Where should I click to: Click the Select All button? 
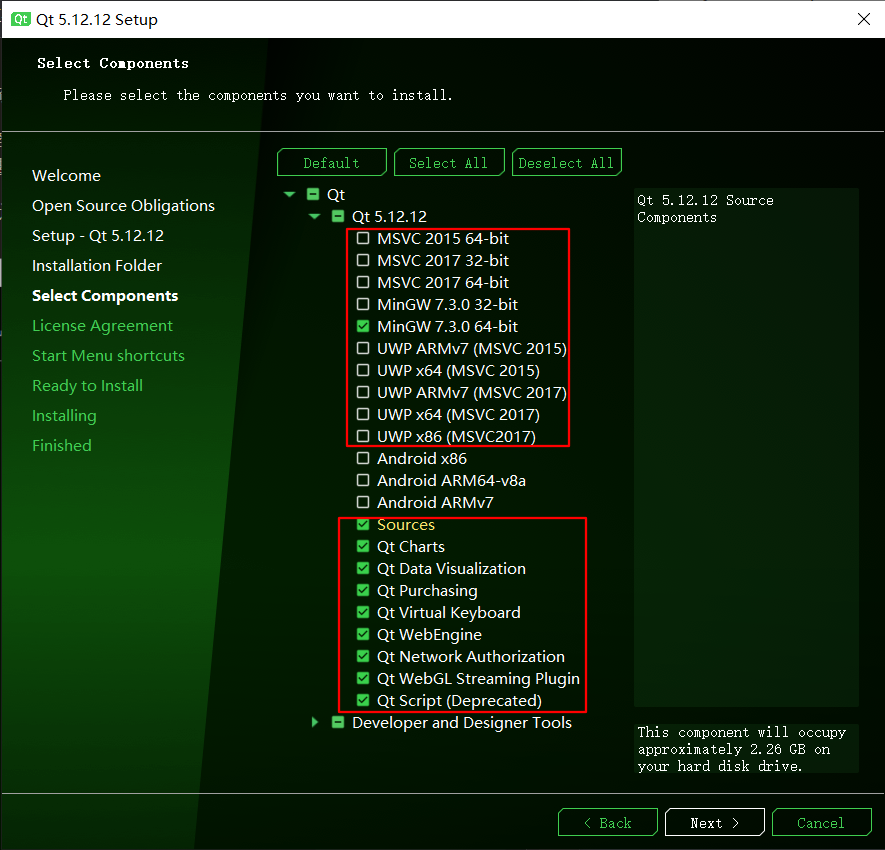tap(449, 163)
